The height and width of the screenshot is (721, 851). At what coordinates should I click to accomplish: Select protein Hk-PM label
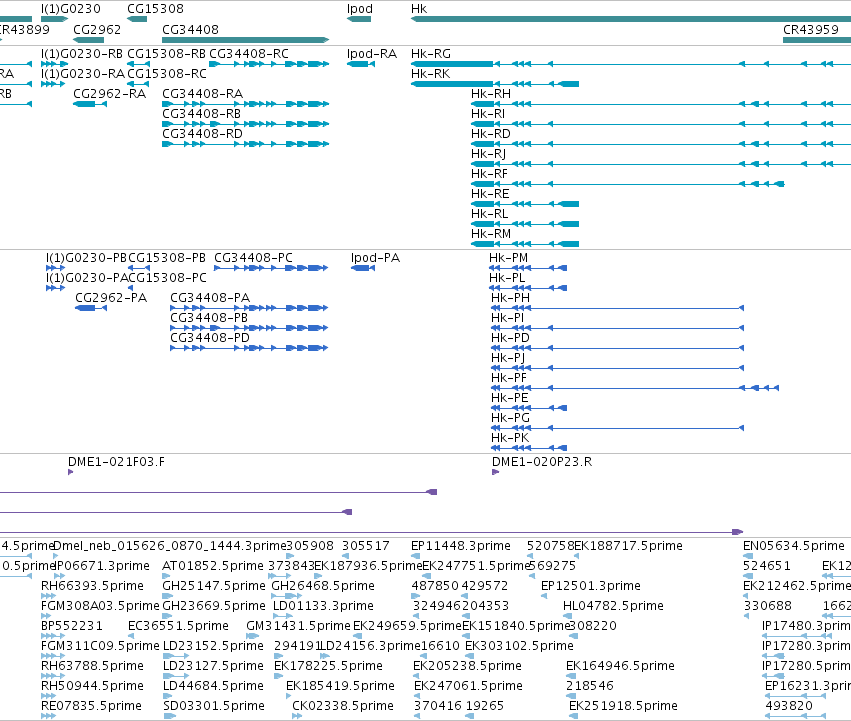[x=509, y=258]
